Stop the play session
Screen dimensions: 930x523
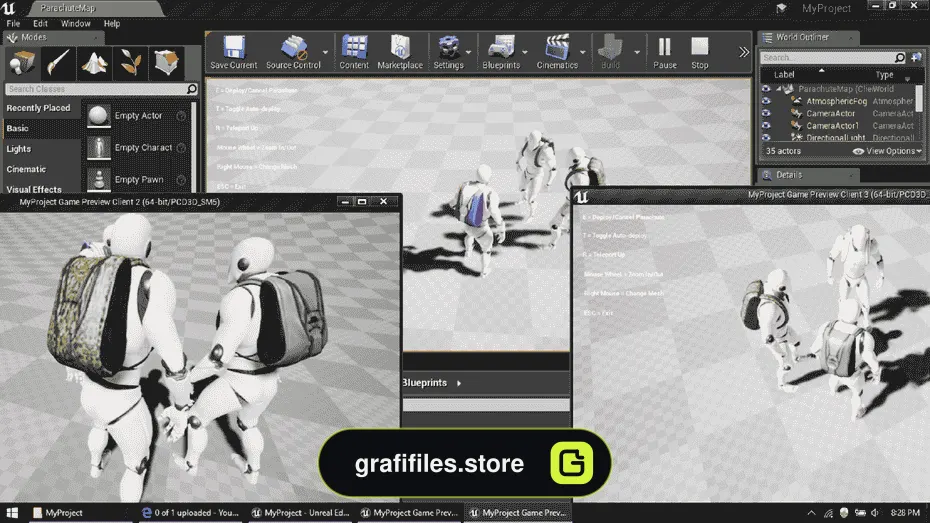(700, 52)
